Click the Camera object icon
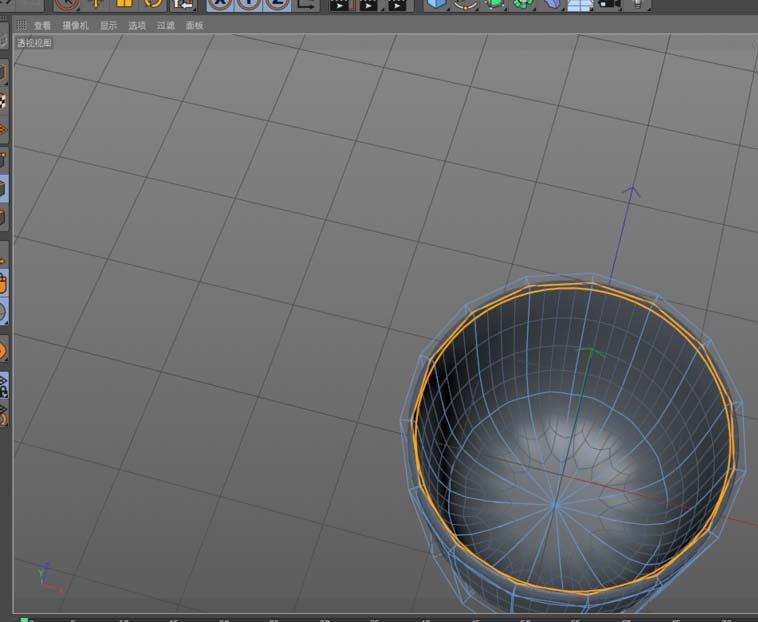Viewport: 758px width, 622px height. [609, 3]
